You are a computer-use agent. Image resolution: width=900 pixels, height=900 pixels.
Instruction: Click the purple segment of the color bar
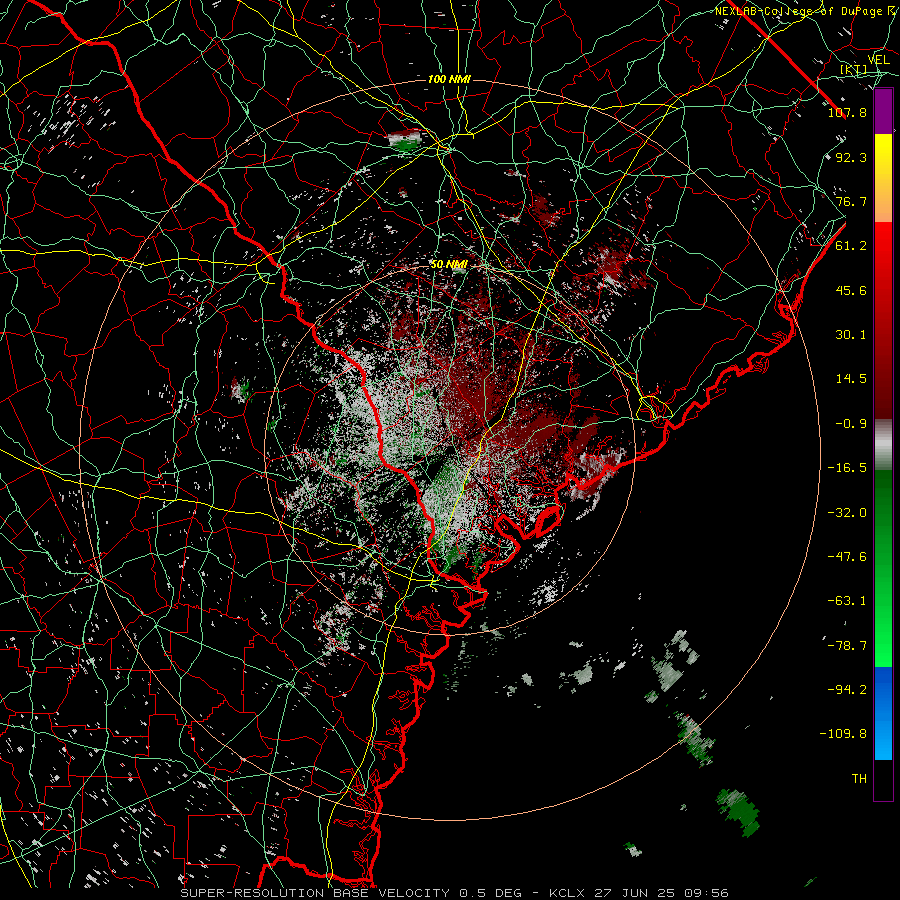coord(883,111)
